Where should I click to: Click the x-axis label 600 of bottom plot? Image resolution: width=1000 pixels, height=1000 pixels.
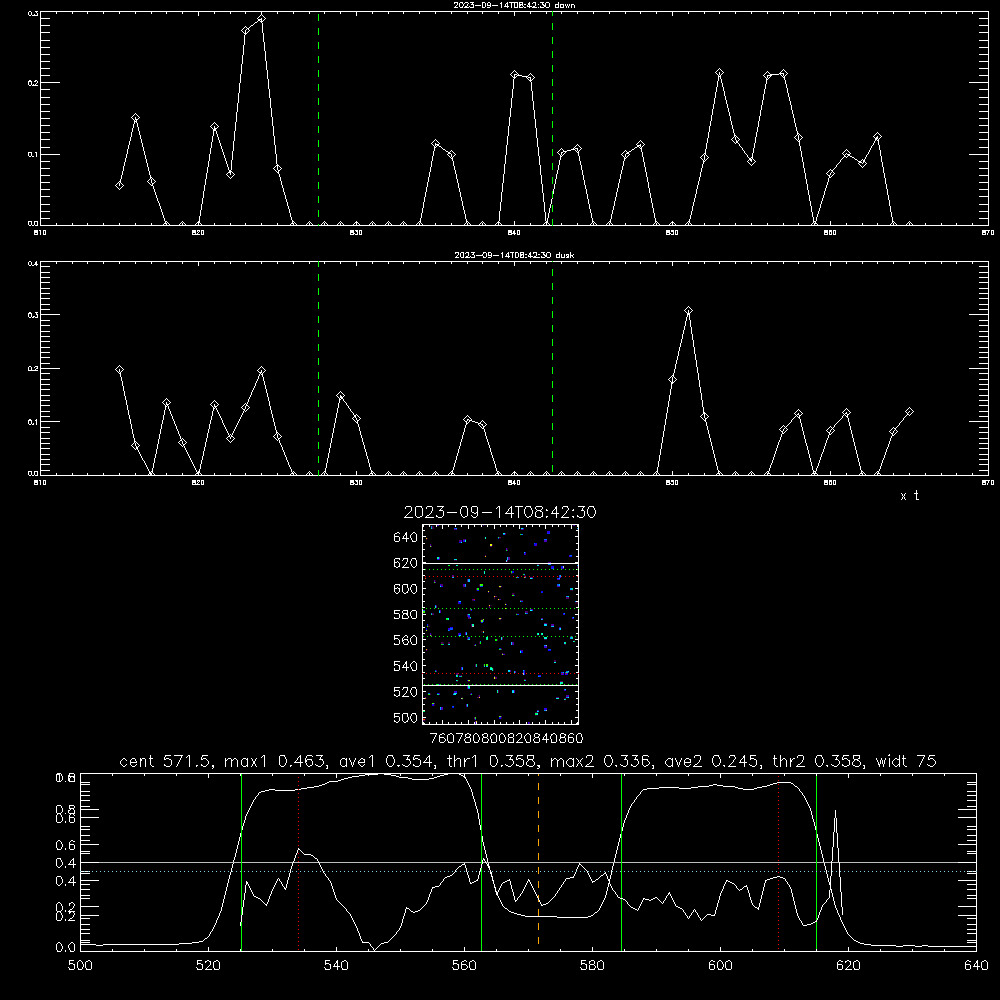point(721,966)
